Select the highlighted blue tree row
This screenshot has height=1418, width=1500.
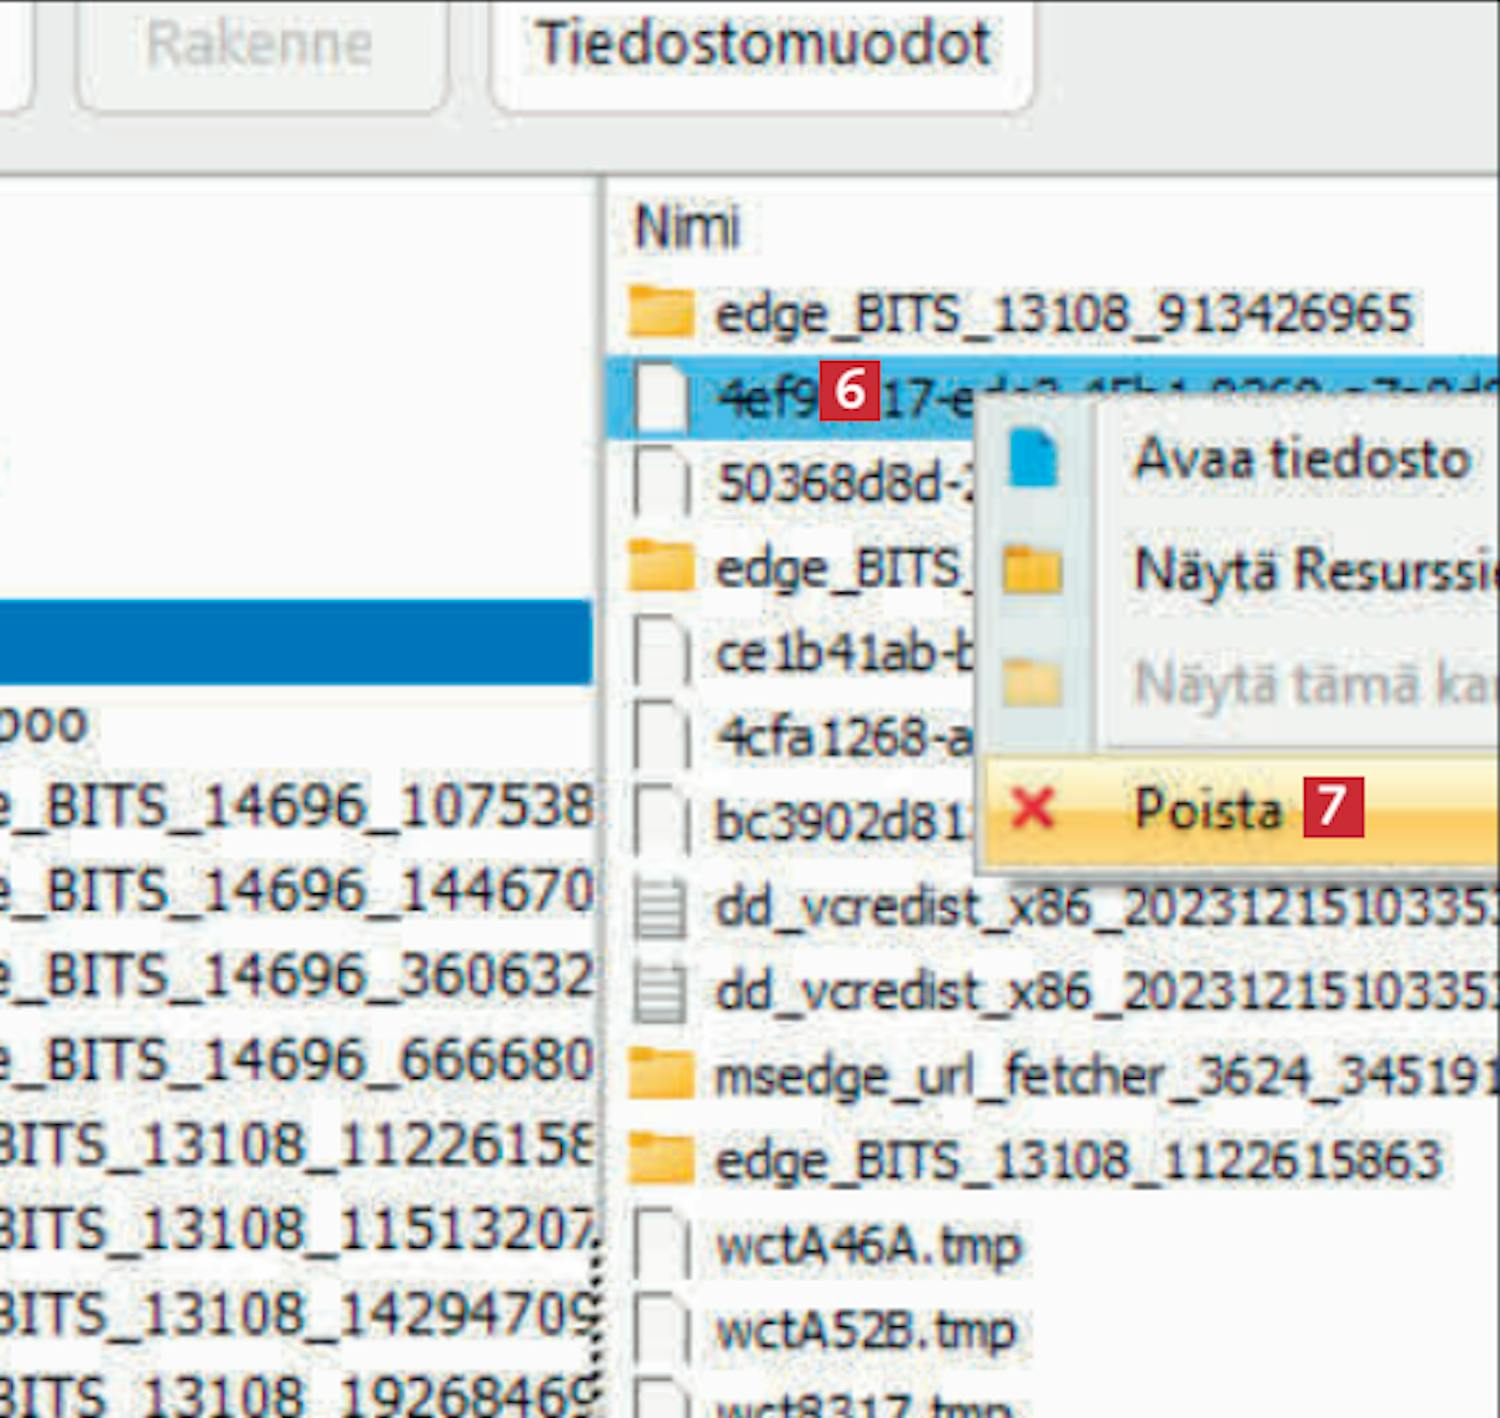(295, 641)
